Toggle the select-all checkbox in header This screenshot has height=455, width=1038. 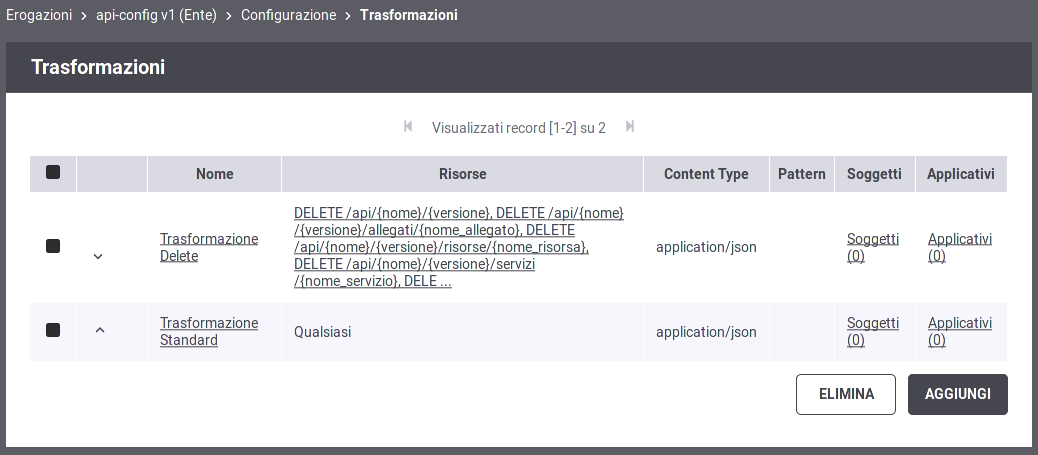point(53,172)
